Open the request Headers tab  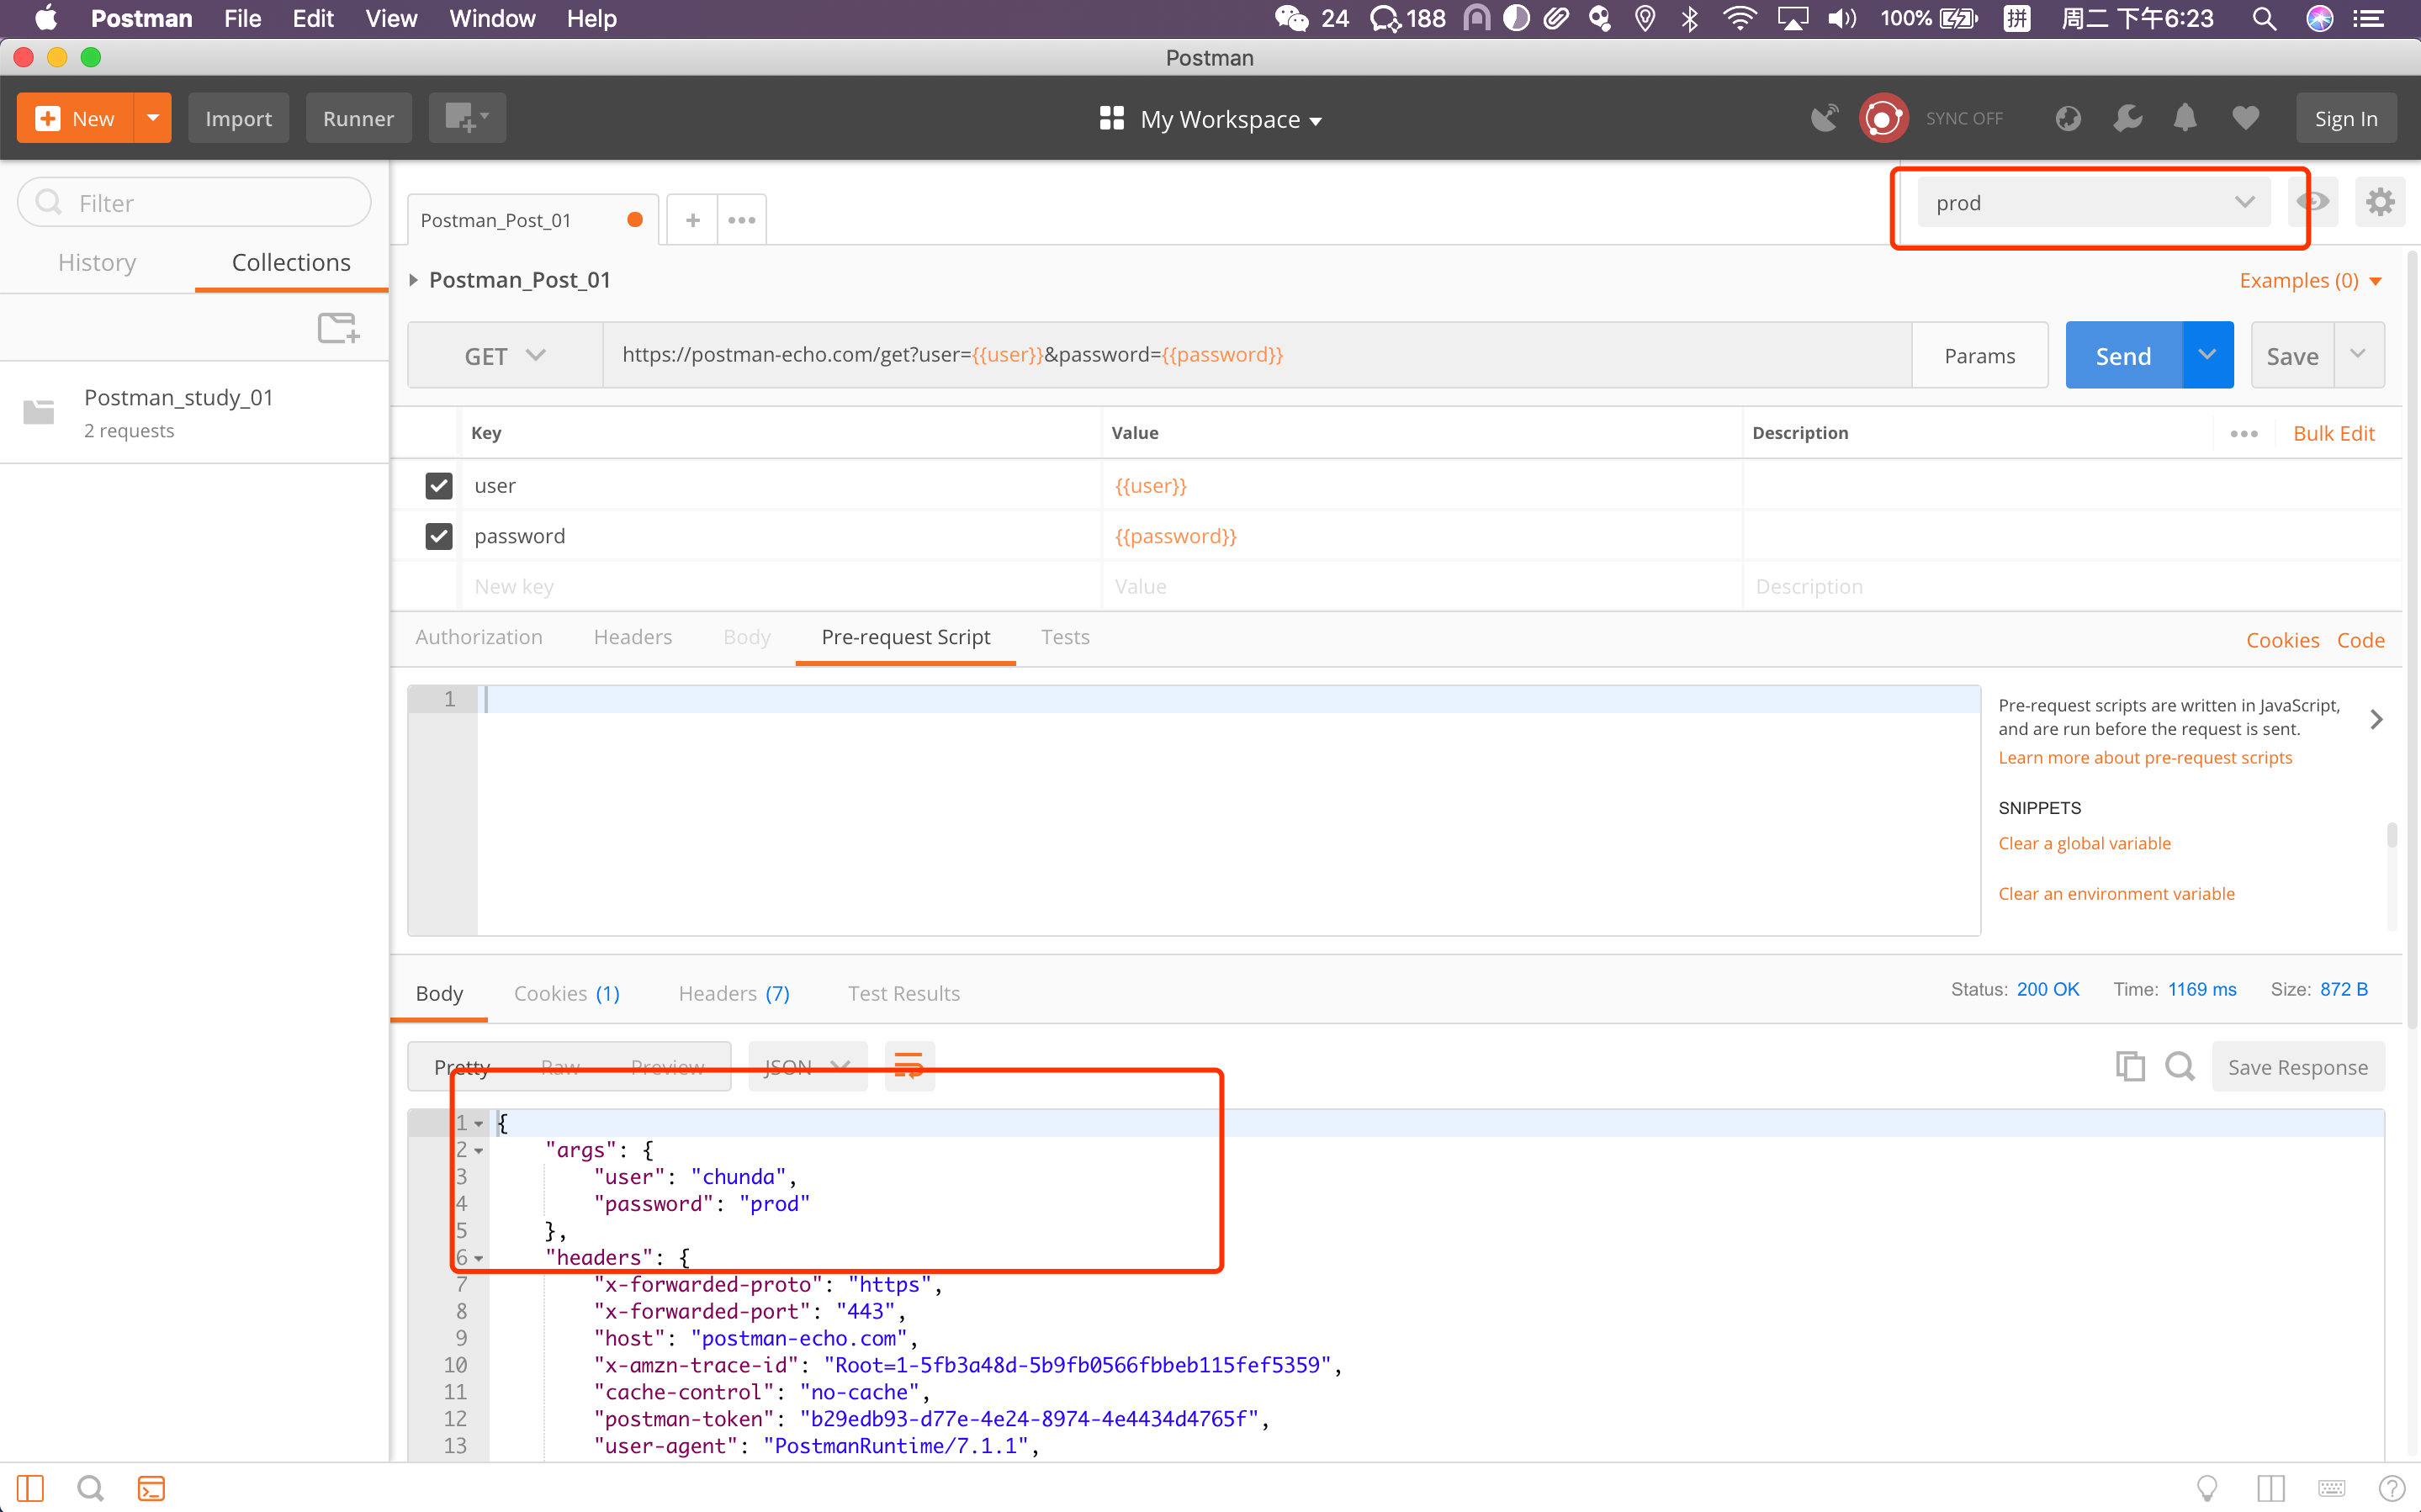[x=633, y=637]
